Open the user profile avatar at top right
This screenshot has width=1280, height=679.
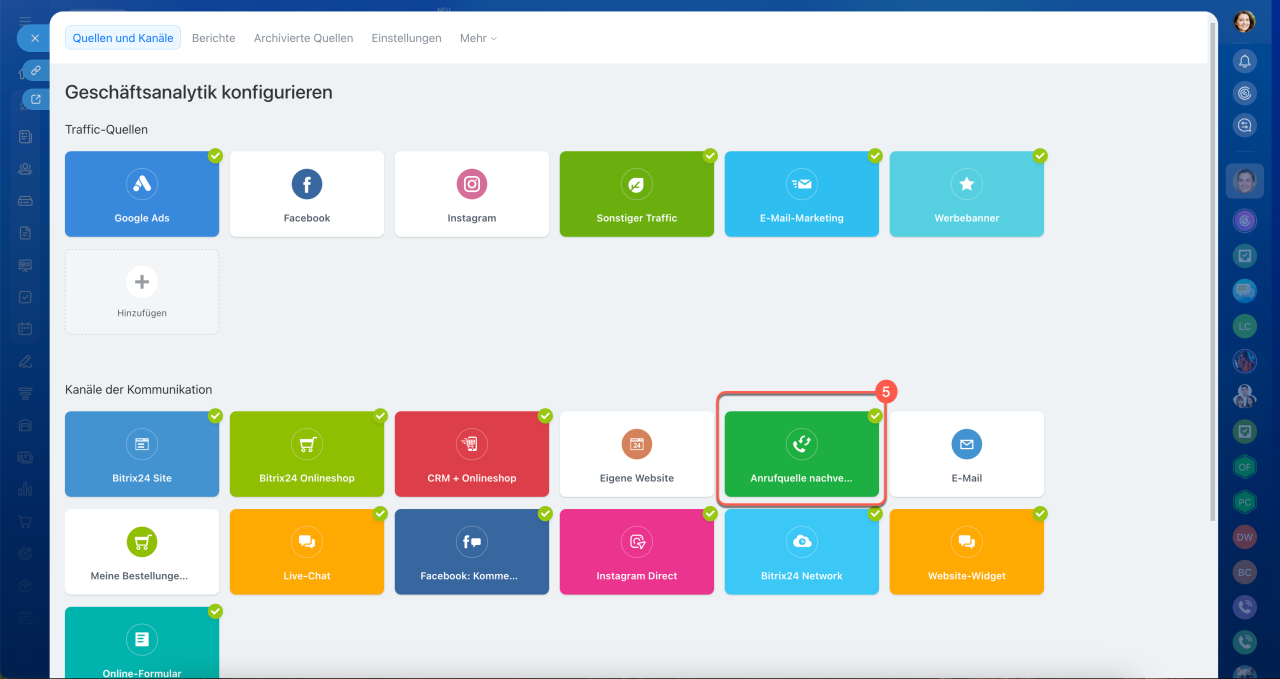(x=1244, y=21)
